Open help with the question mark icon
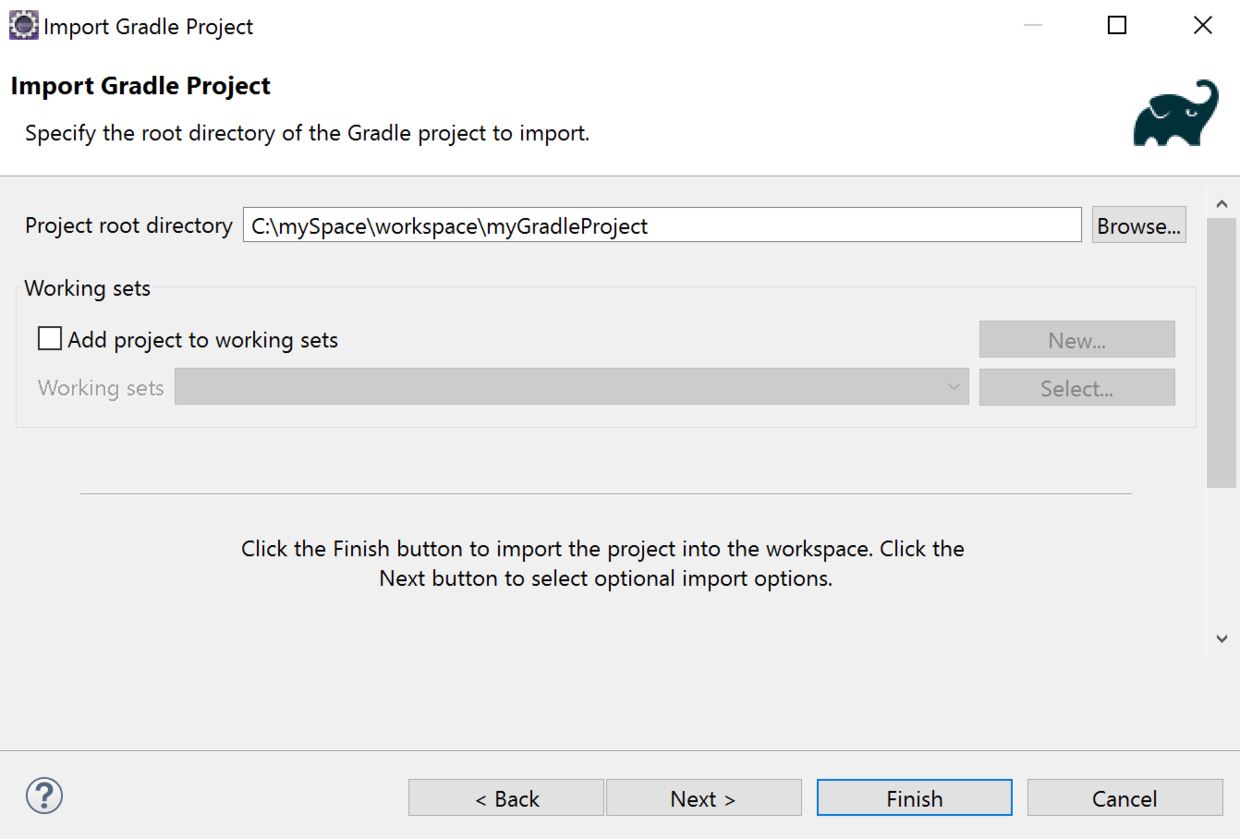 click(x=45, y=796)
